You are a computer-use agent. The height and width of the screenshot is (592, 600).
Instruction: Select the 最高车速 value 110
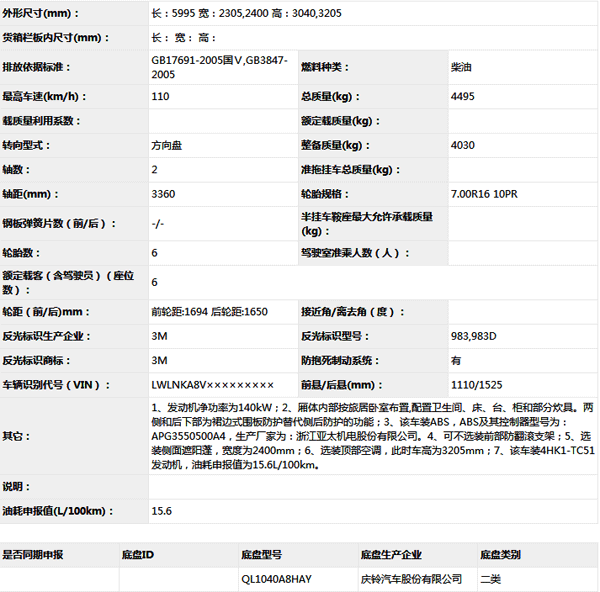tap(161, 96)
